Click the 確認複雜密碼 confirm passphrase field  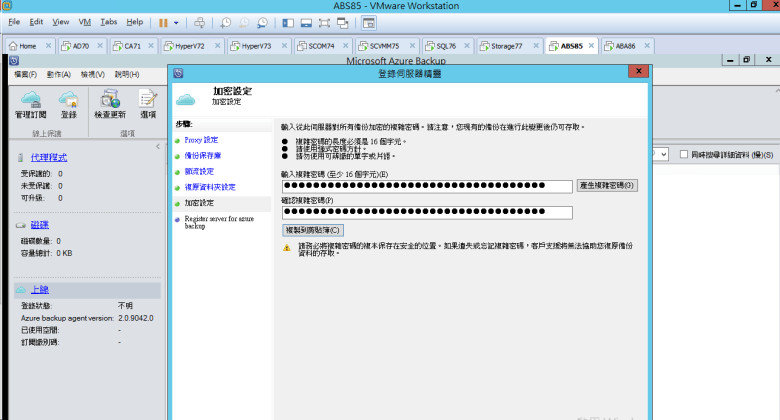click(427, 212)
